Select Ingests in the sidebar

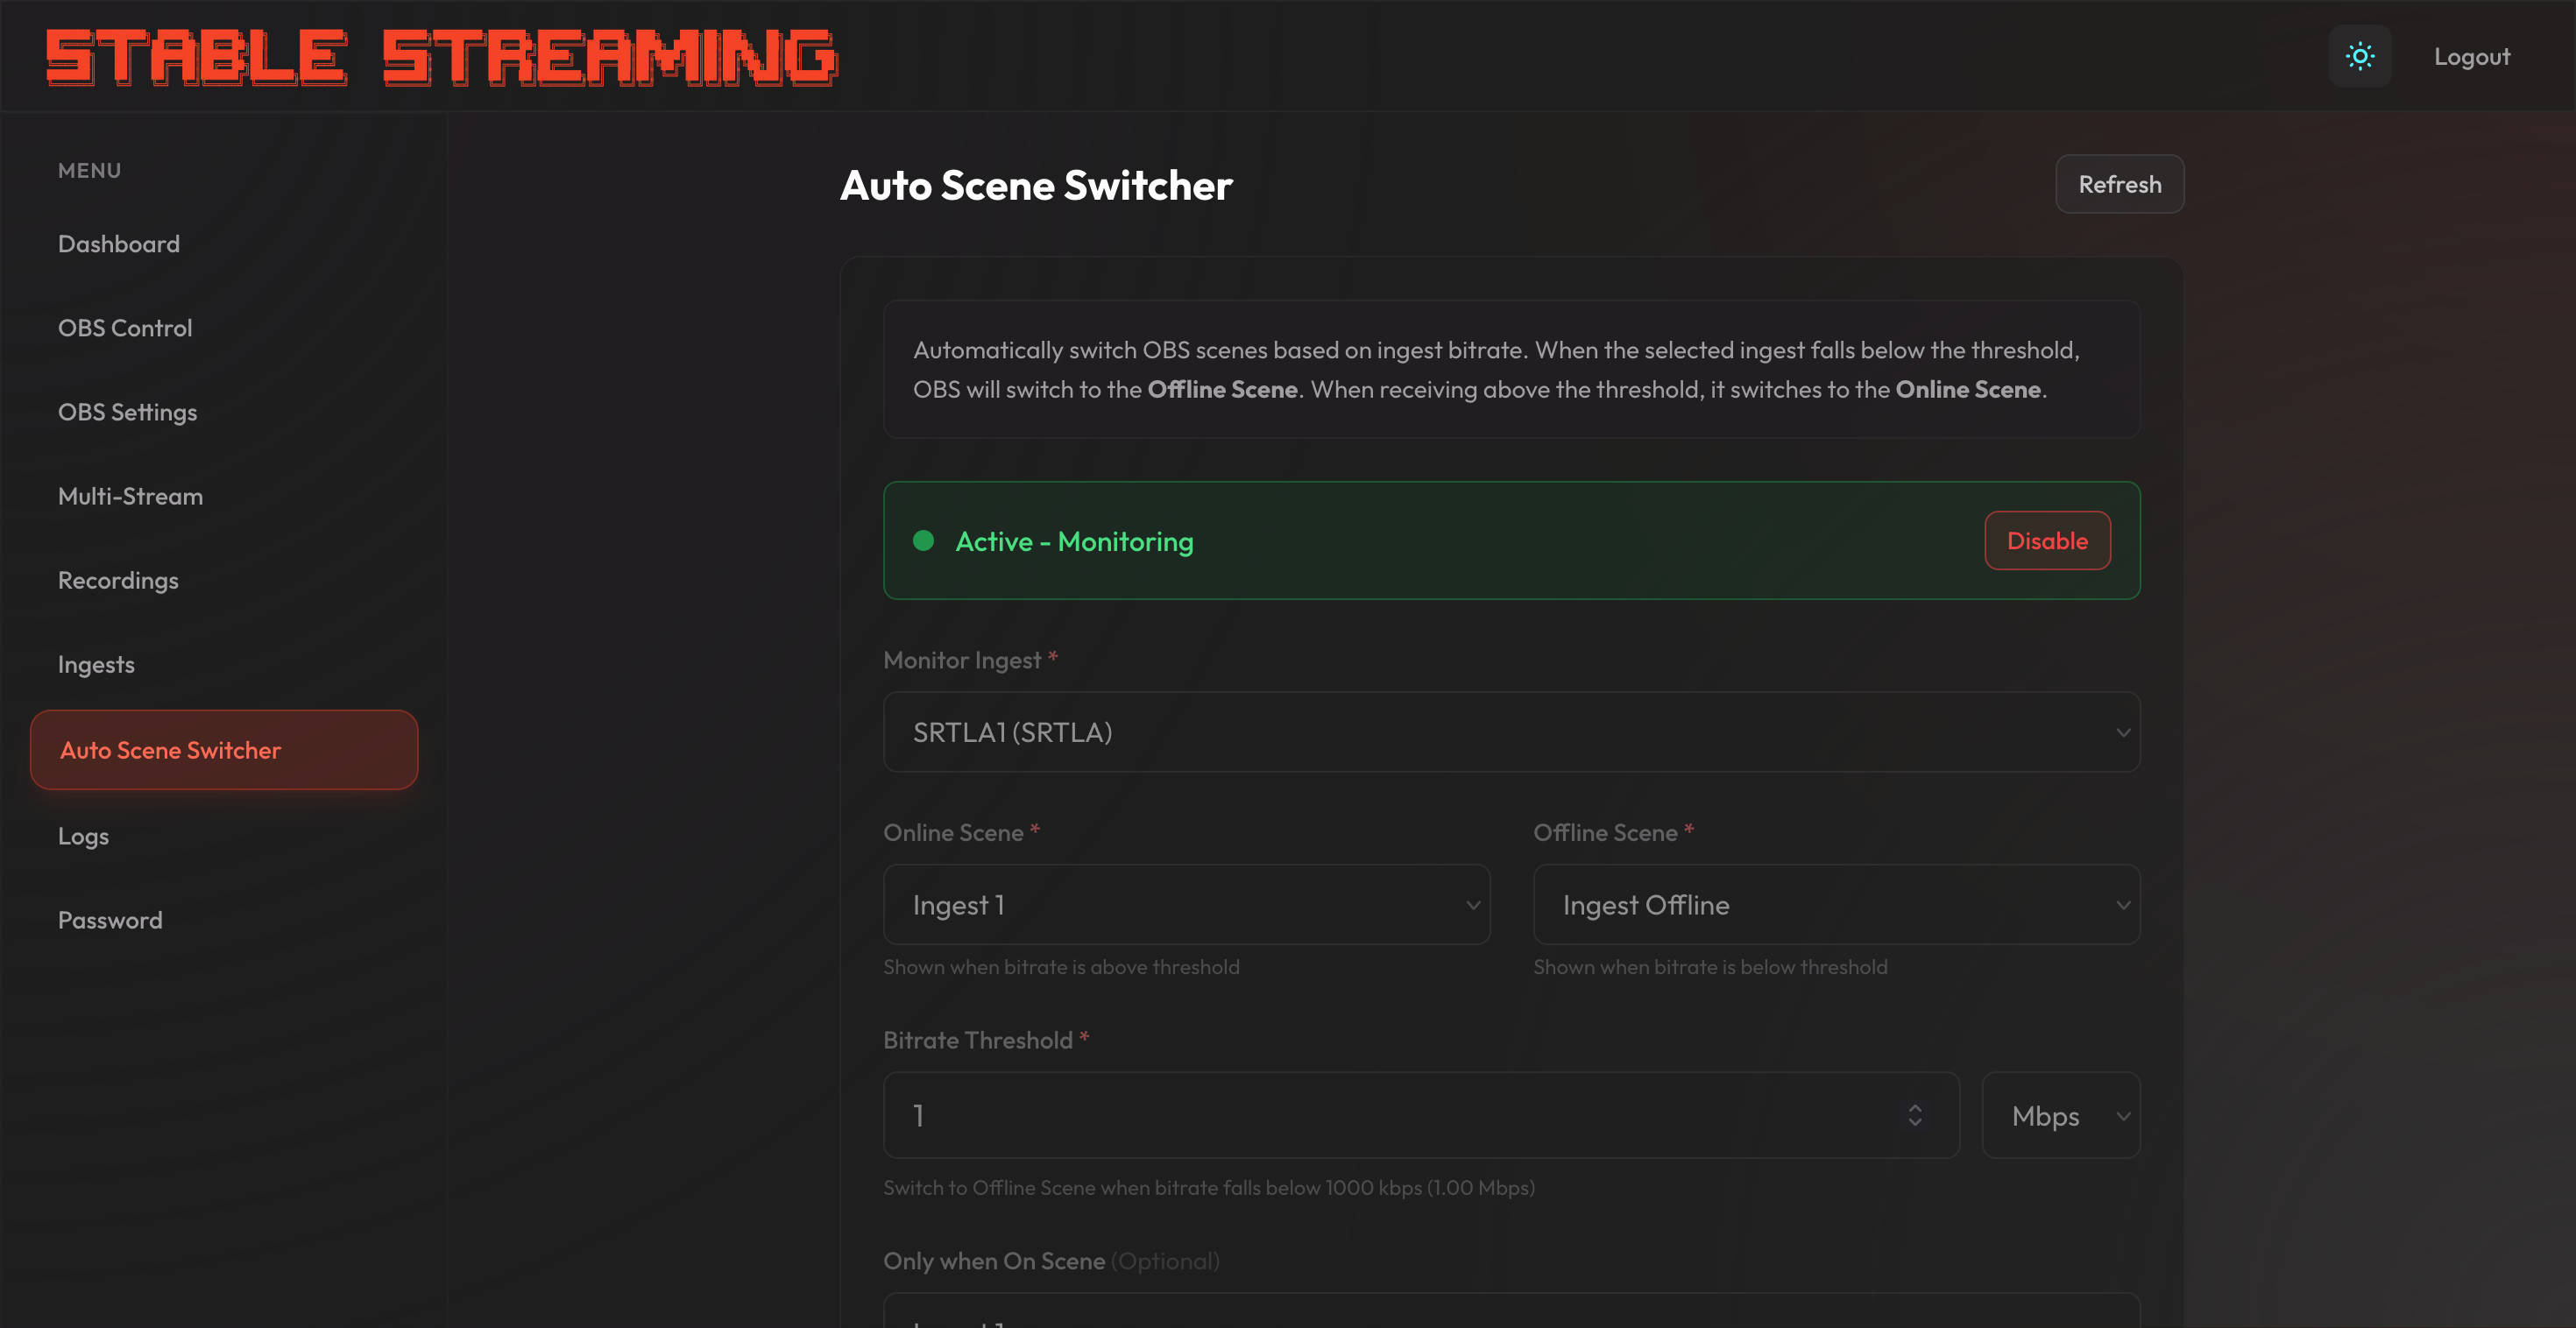point(96,664)
